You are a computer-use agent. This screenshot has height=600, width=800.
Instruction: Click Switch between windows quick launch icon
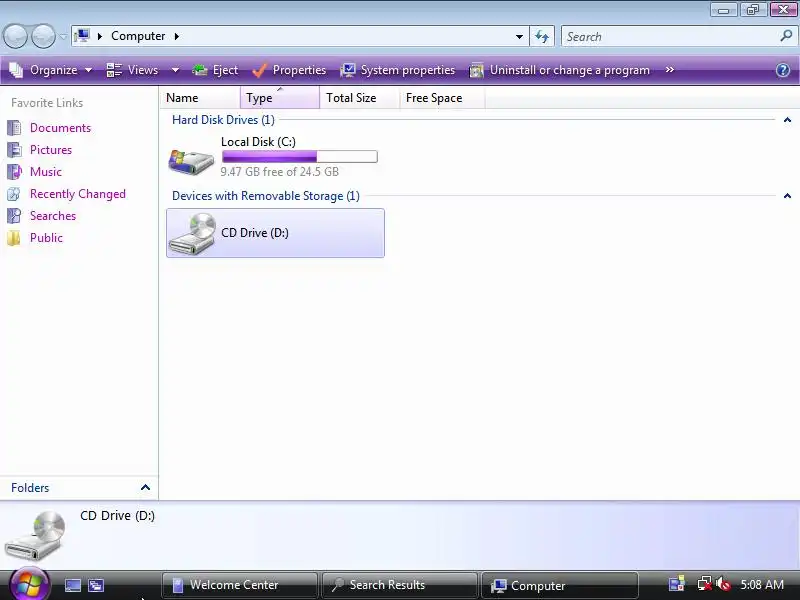click(x=96, y=585)
